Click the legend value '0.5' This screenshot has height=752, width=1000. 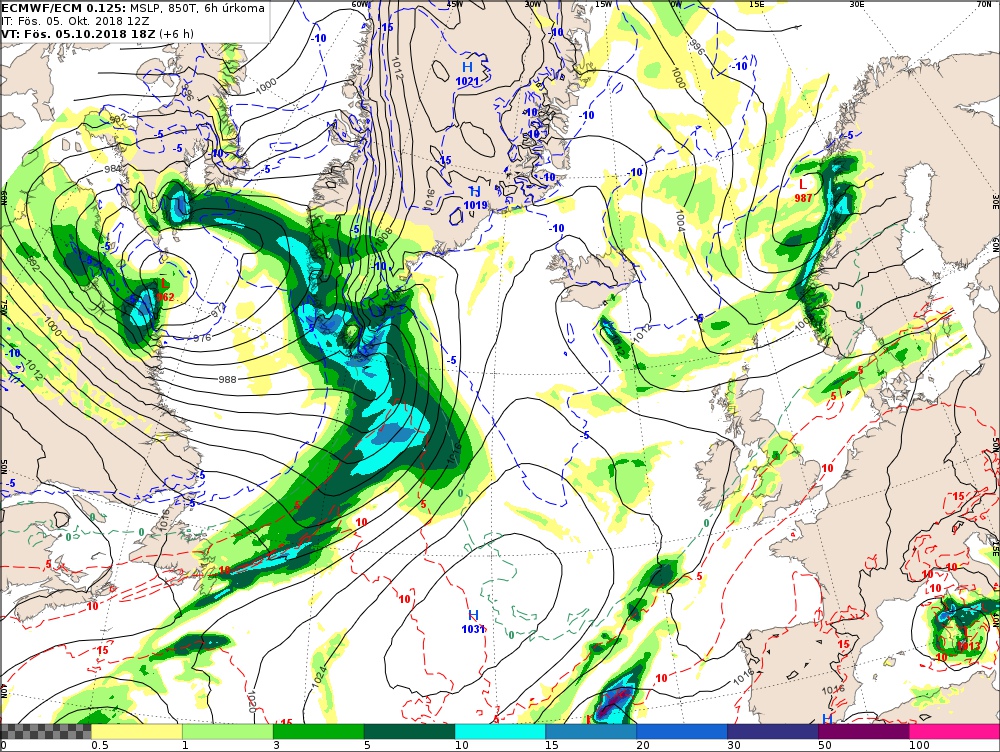[99, 745]
